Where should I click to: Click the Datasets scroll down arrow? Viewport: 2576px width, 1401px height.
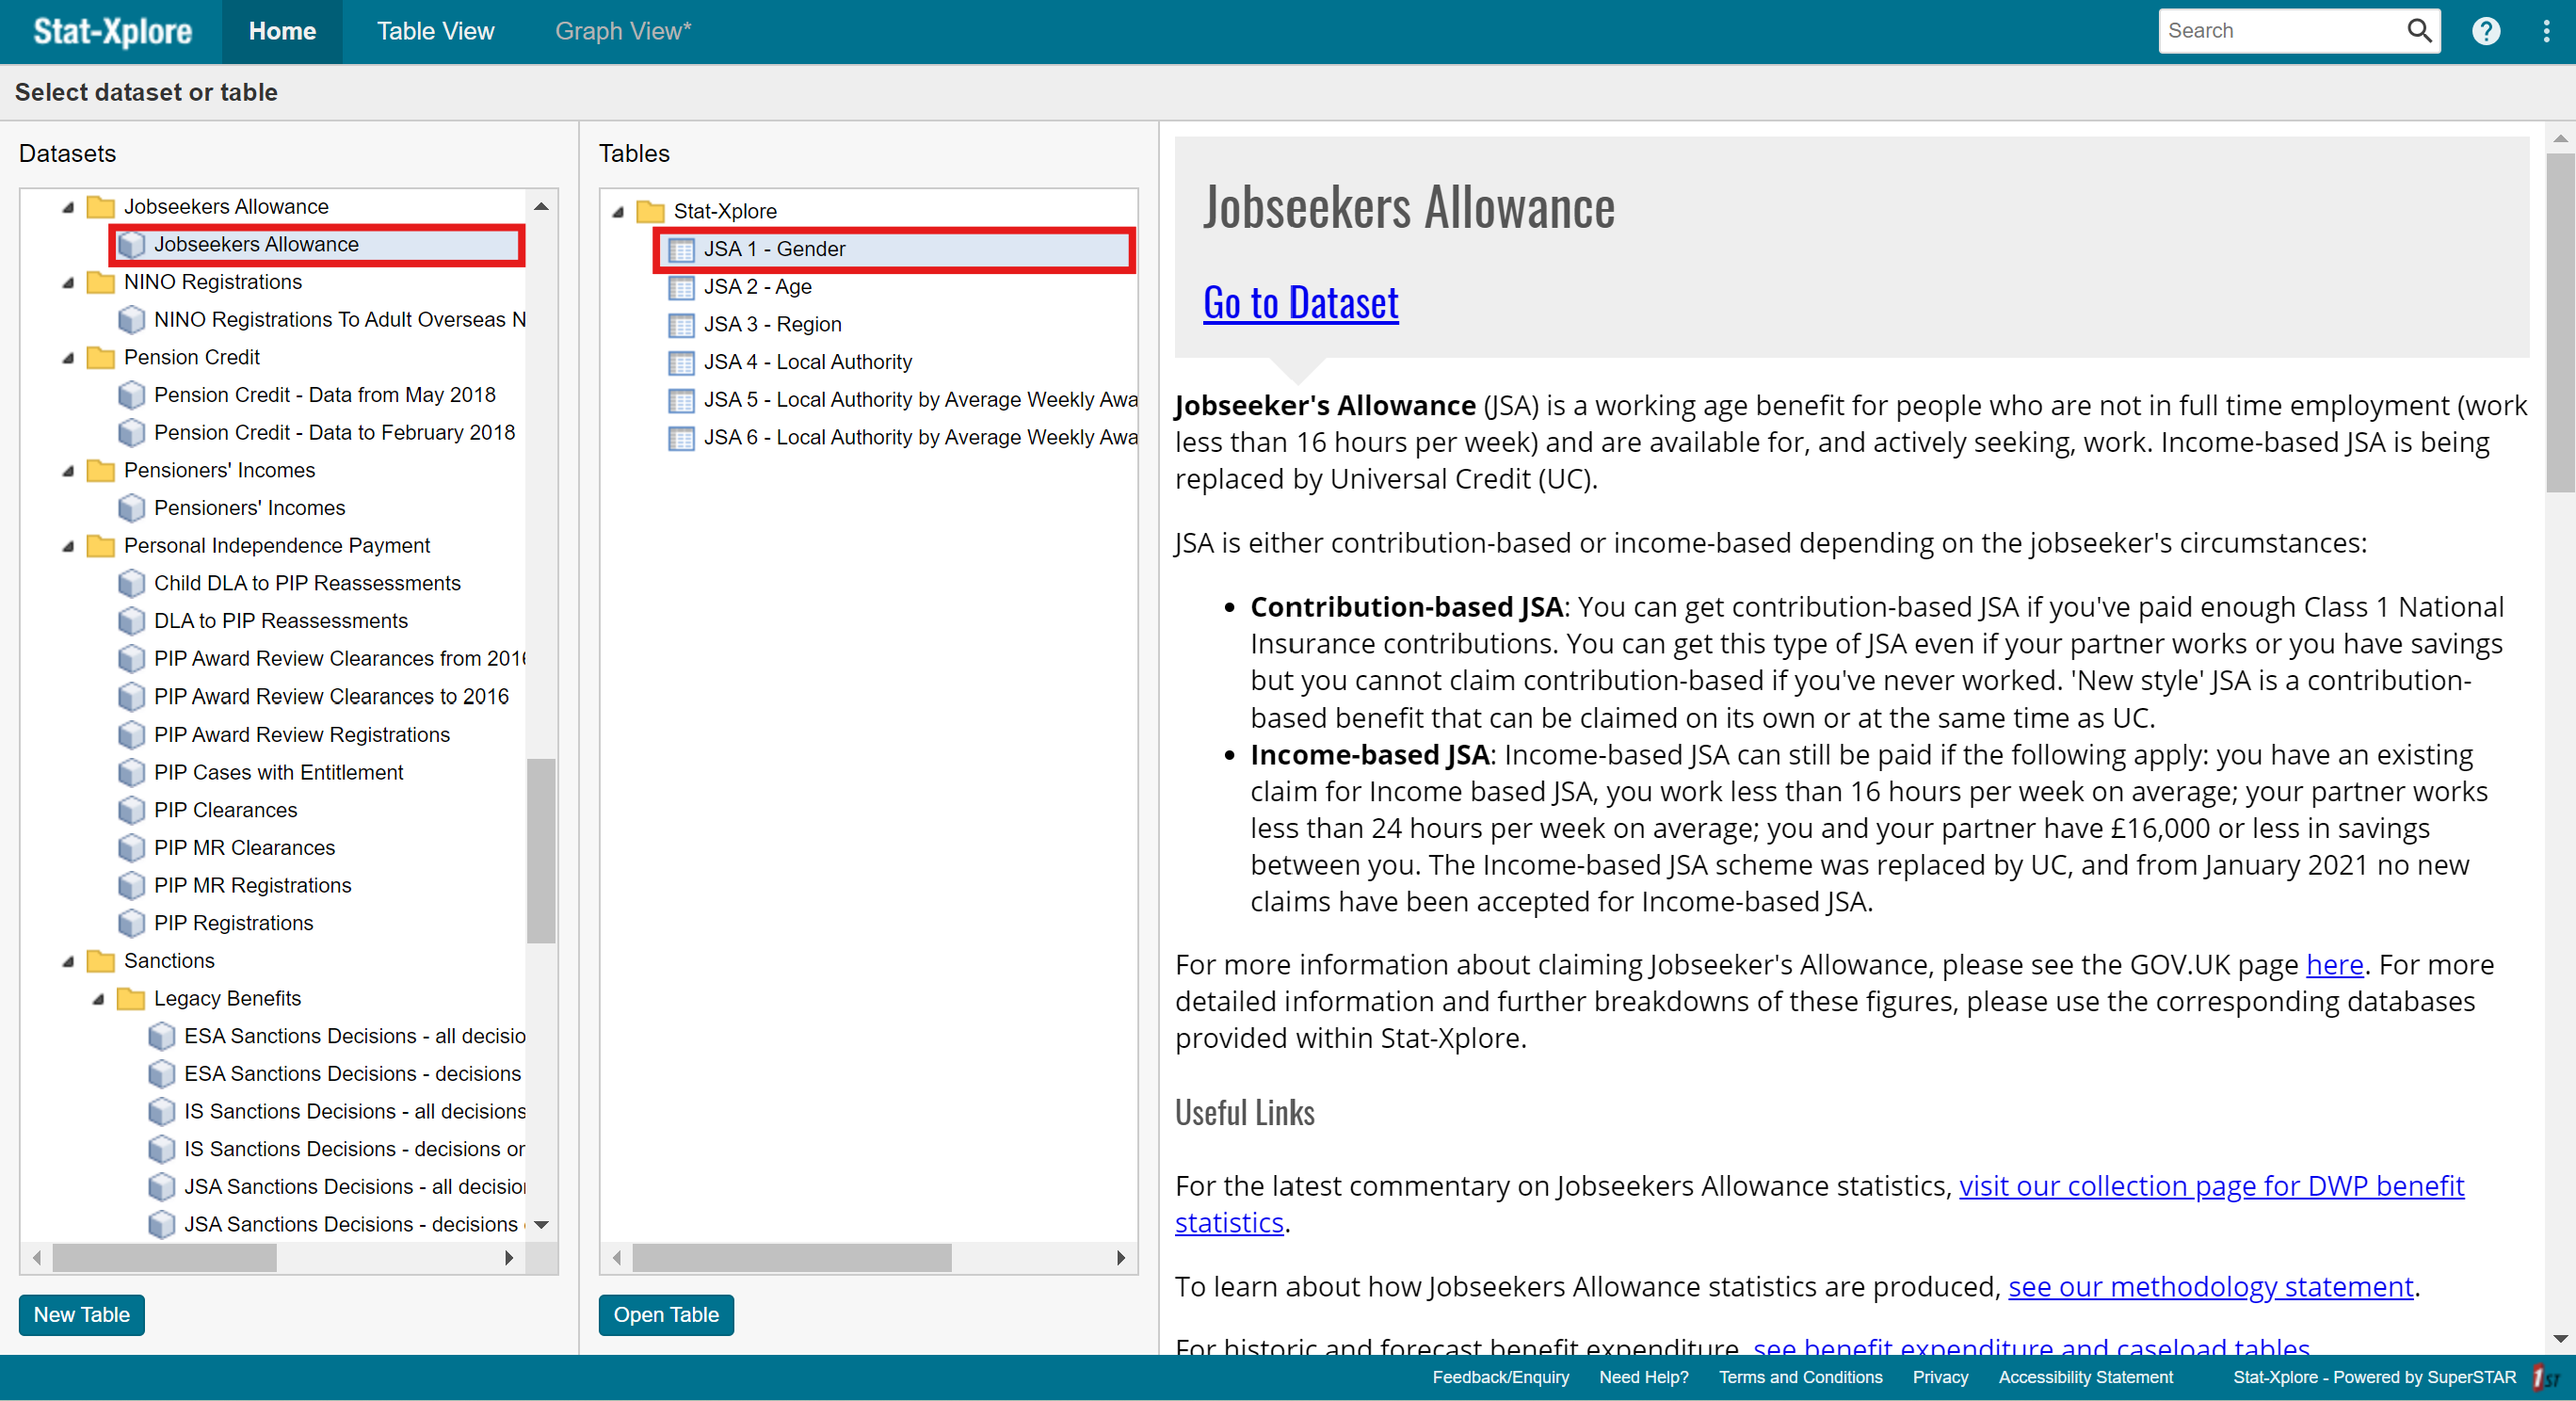click(541, 1225)
